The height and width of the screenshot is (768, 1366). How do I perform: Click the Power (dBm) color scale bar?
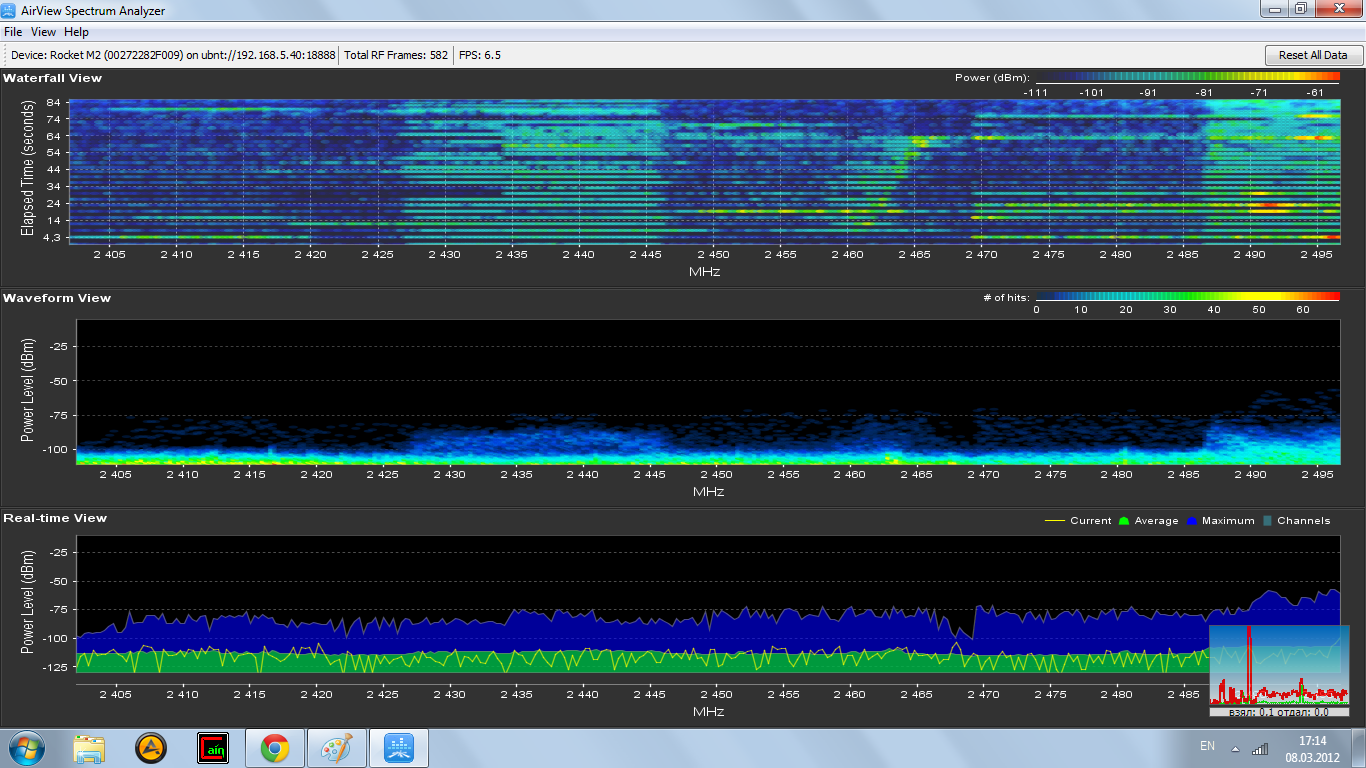point(1187,78)
